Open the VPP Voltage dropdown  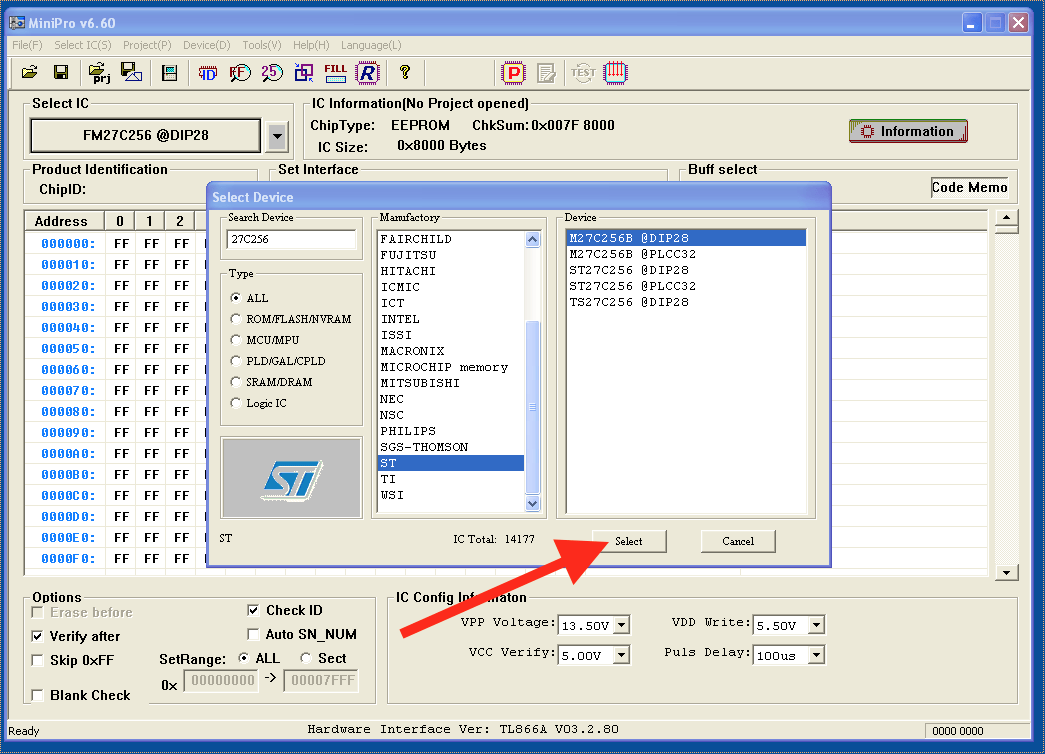click(x=622, y=624)
